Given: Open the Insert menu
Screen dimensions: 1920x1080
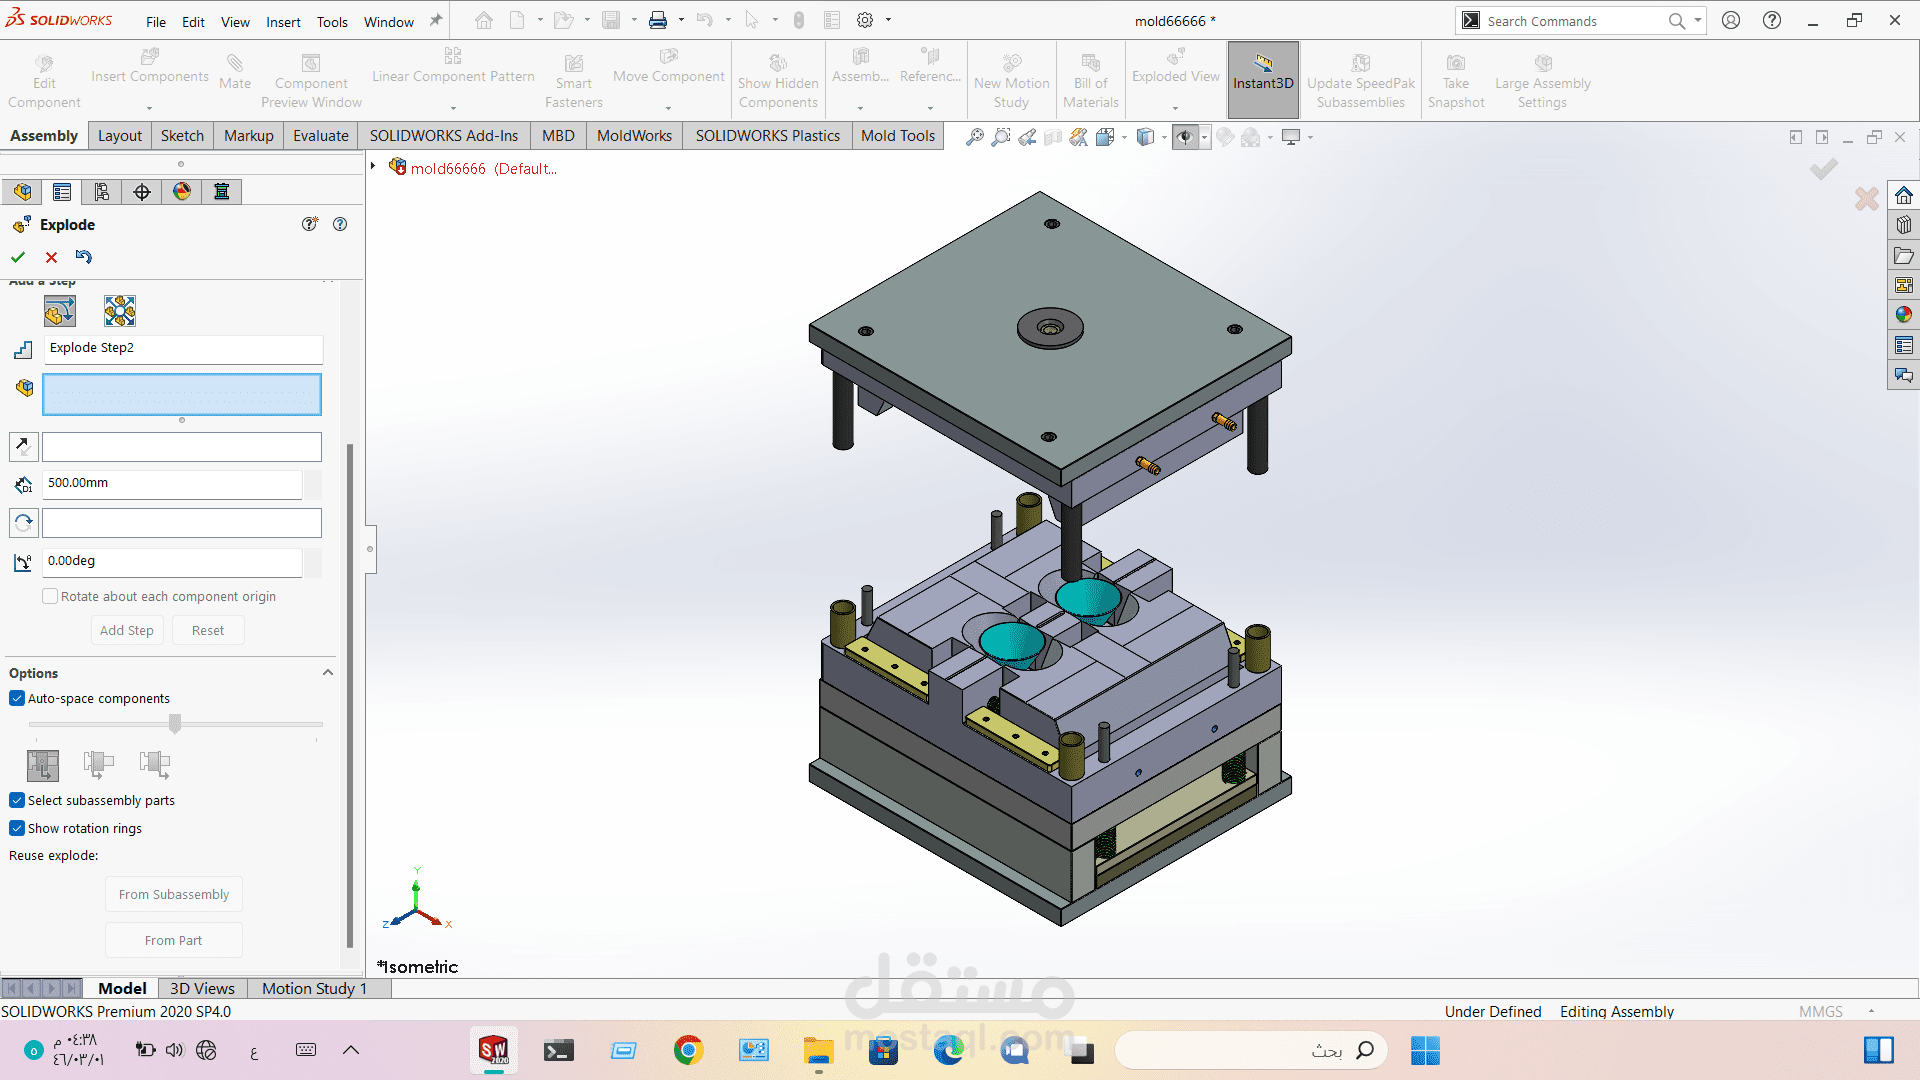Looking at the screenshot, I should [283, 22].
